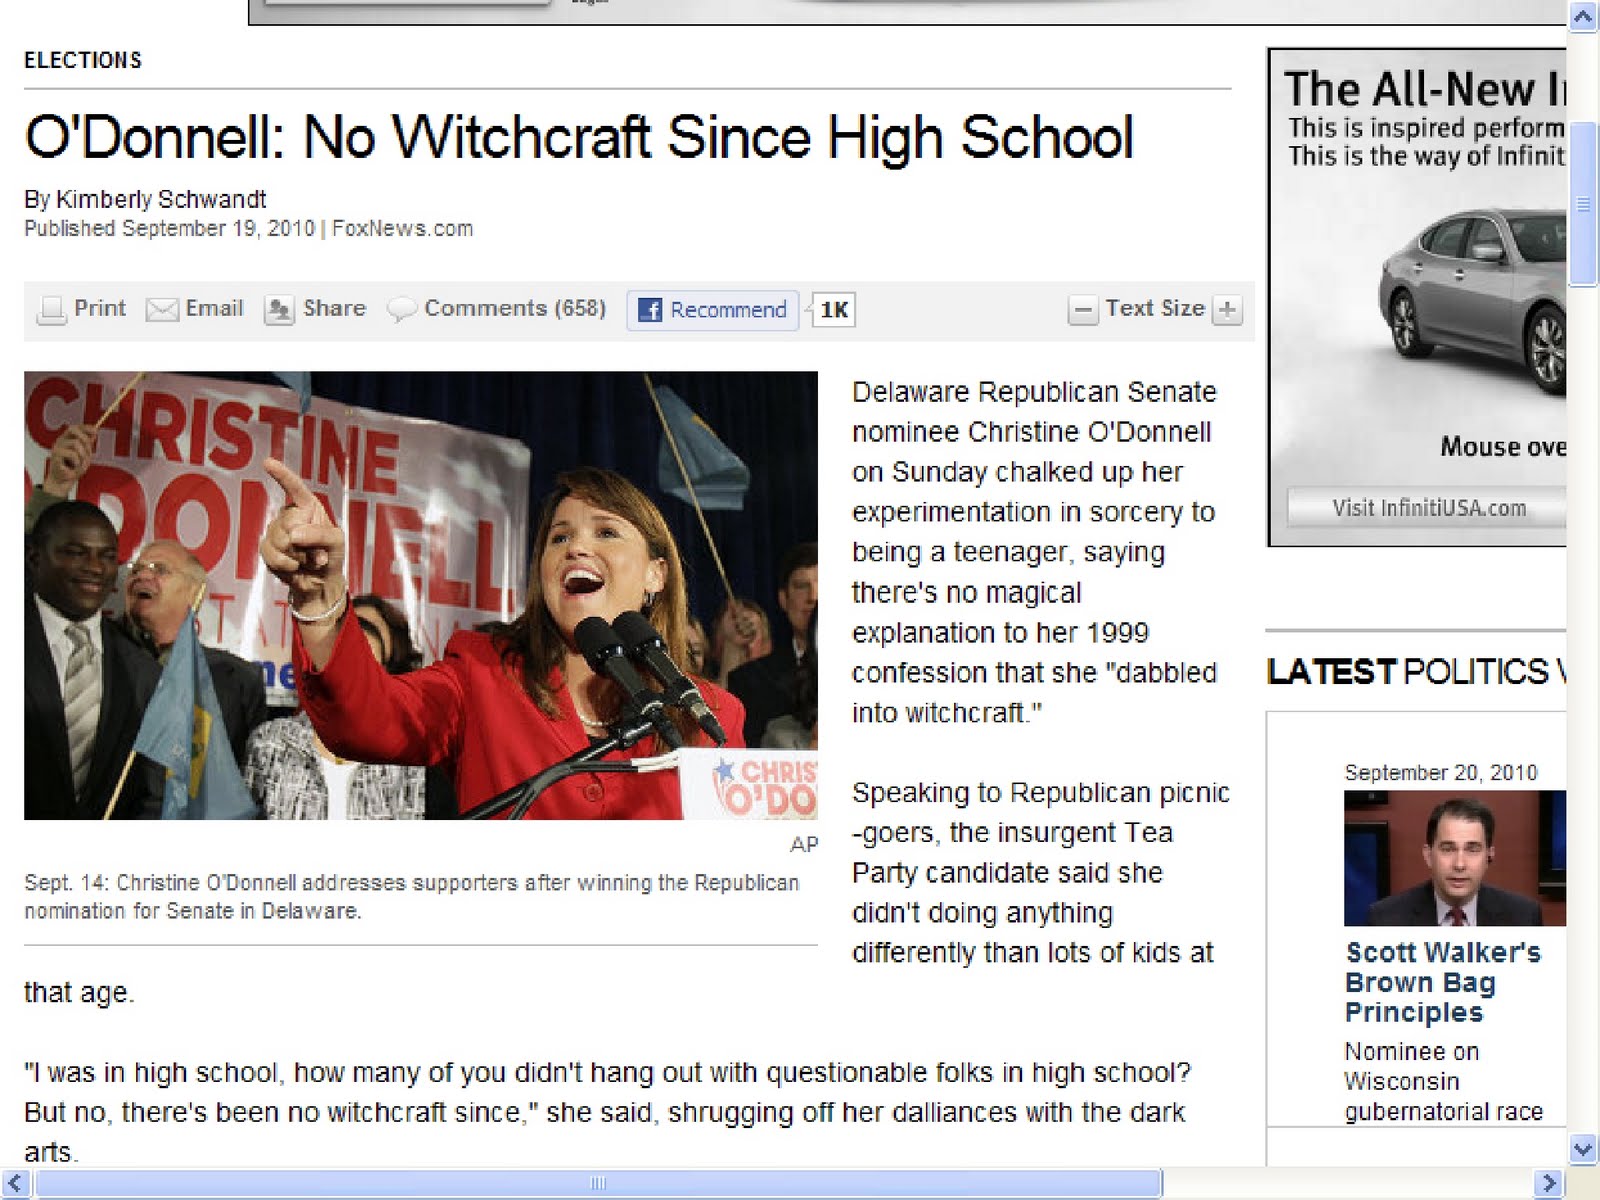Decrease text size with minus icon
Screen dimensions: 1600x1200
point(1082,310)
